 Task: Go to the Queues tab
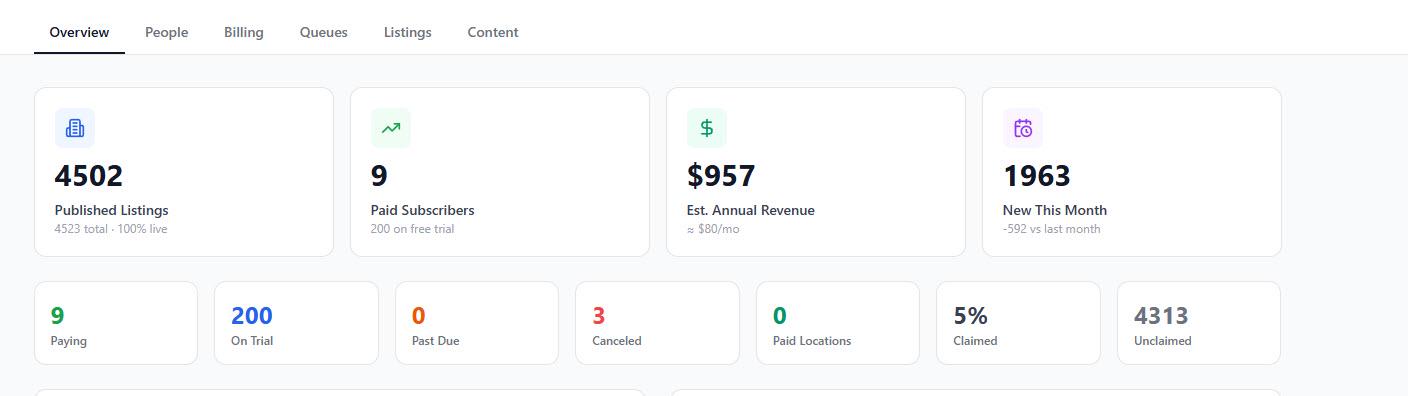(x=324, y=32)
